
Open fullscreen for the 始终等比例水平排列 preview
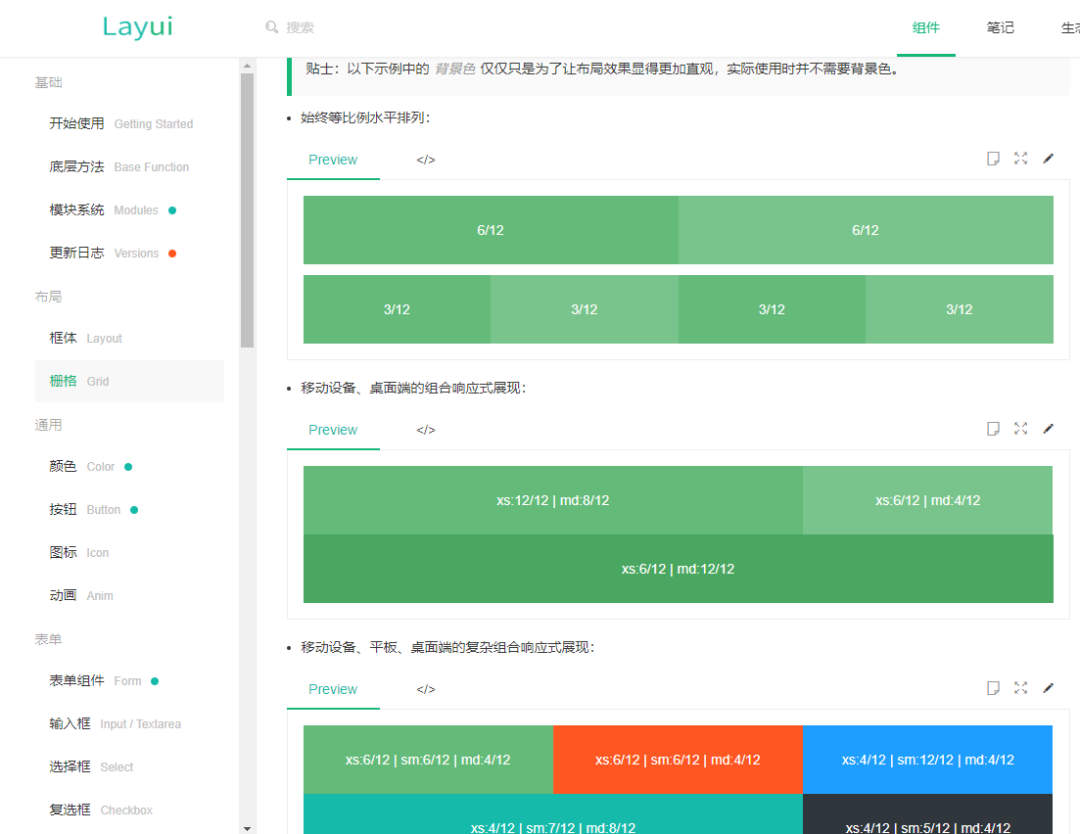[x=1020, y=159]
